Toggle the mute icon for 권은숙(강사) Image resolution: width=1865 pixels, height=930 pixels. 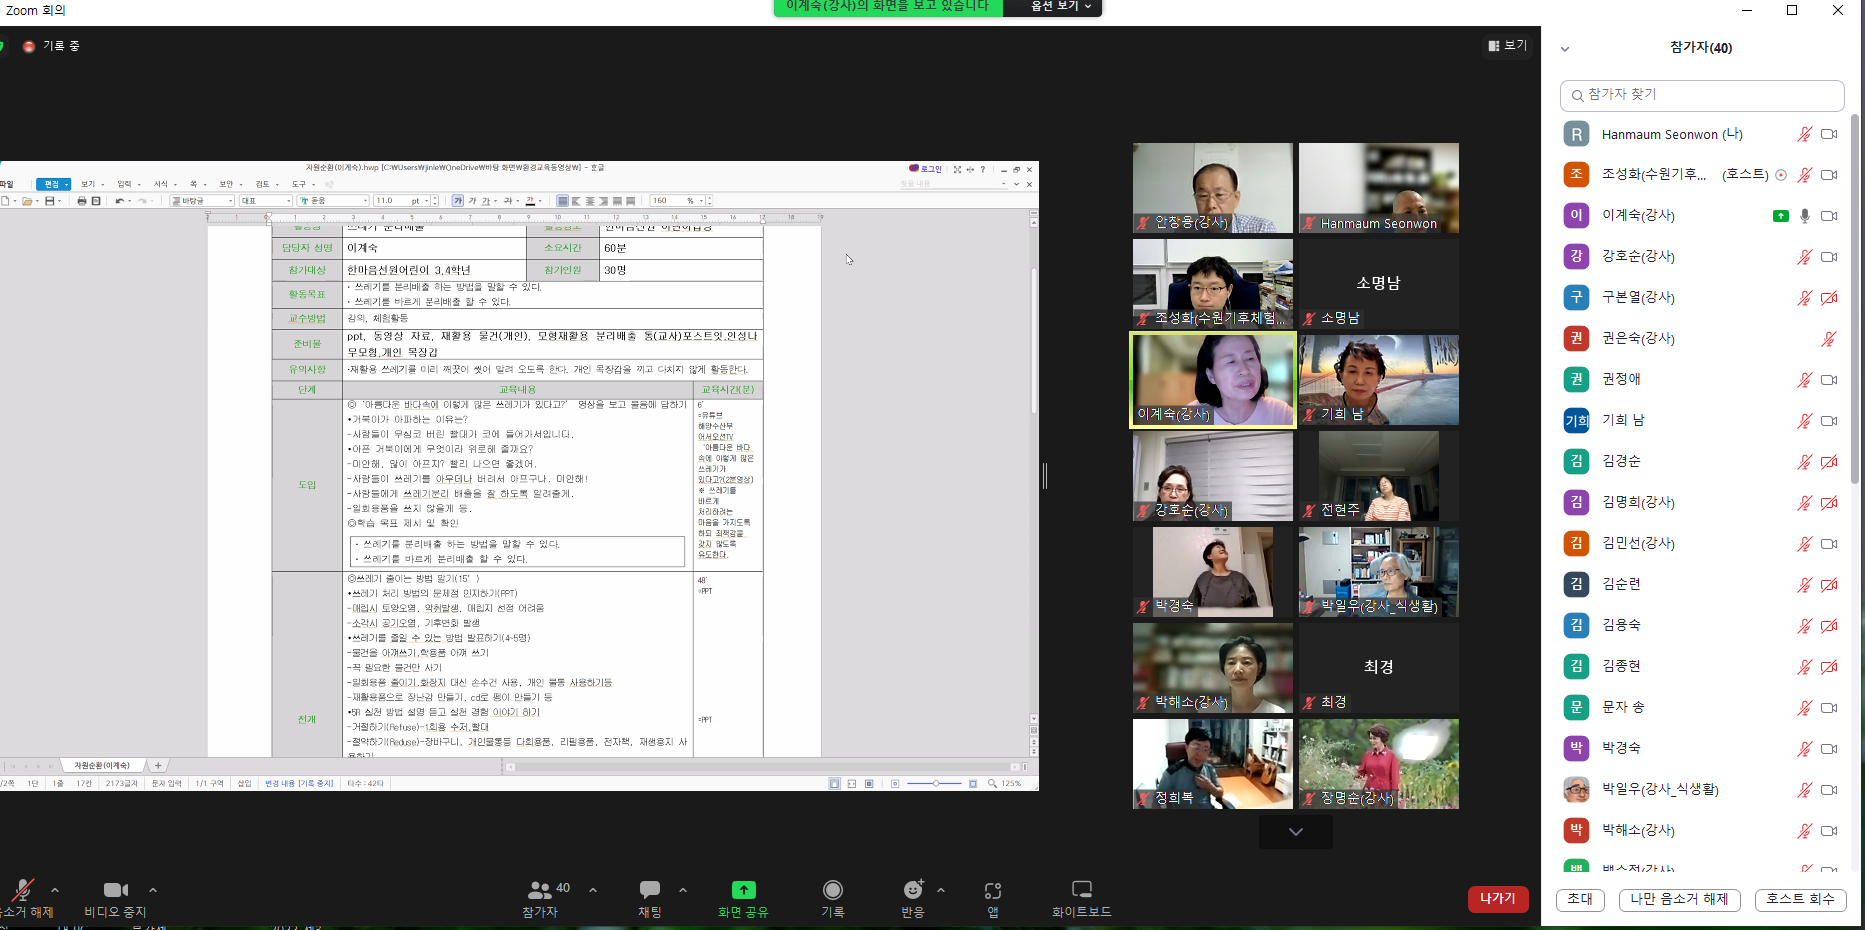click(1829, 339)
